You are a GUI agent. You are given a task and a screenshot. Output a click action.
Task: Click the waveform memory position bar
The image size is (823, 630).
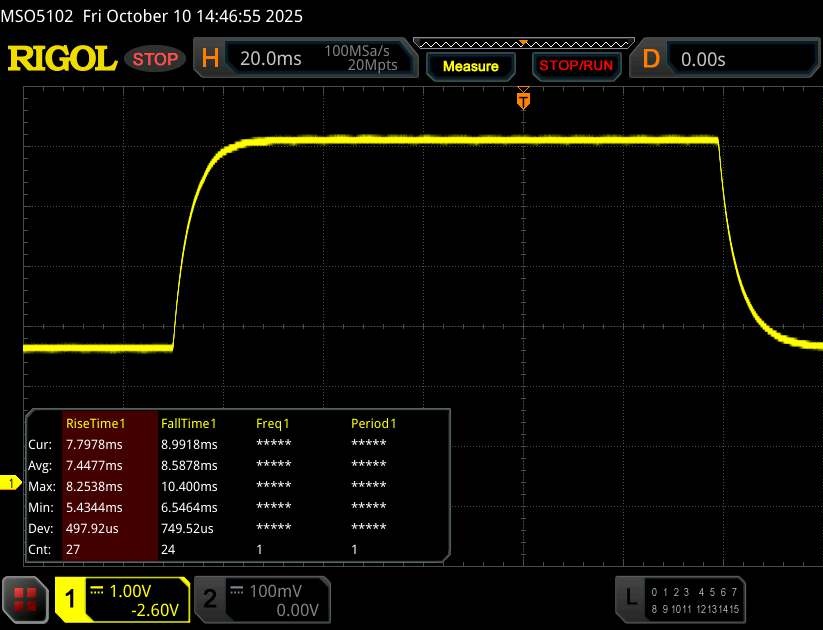point(523,43)
